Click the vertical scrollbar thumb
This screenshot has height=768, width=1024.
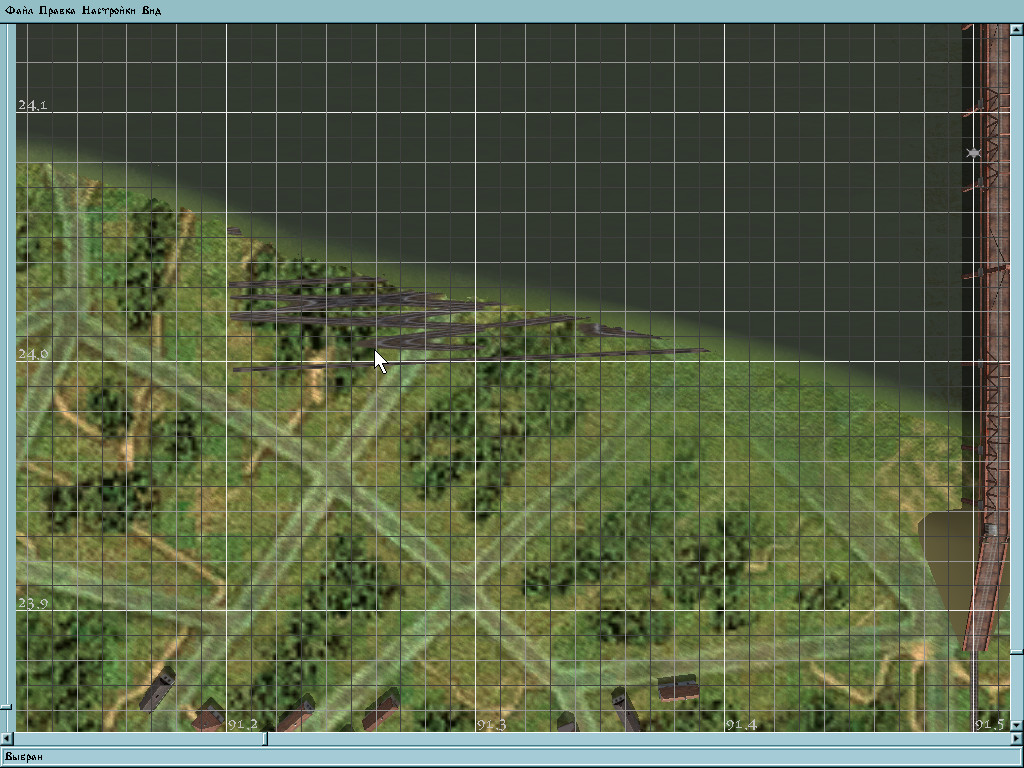coord(1017,652)
